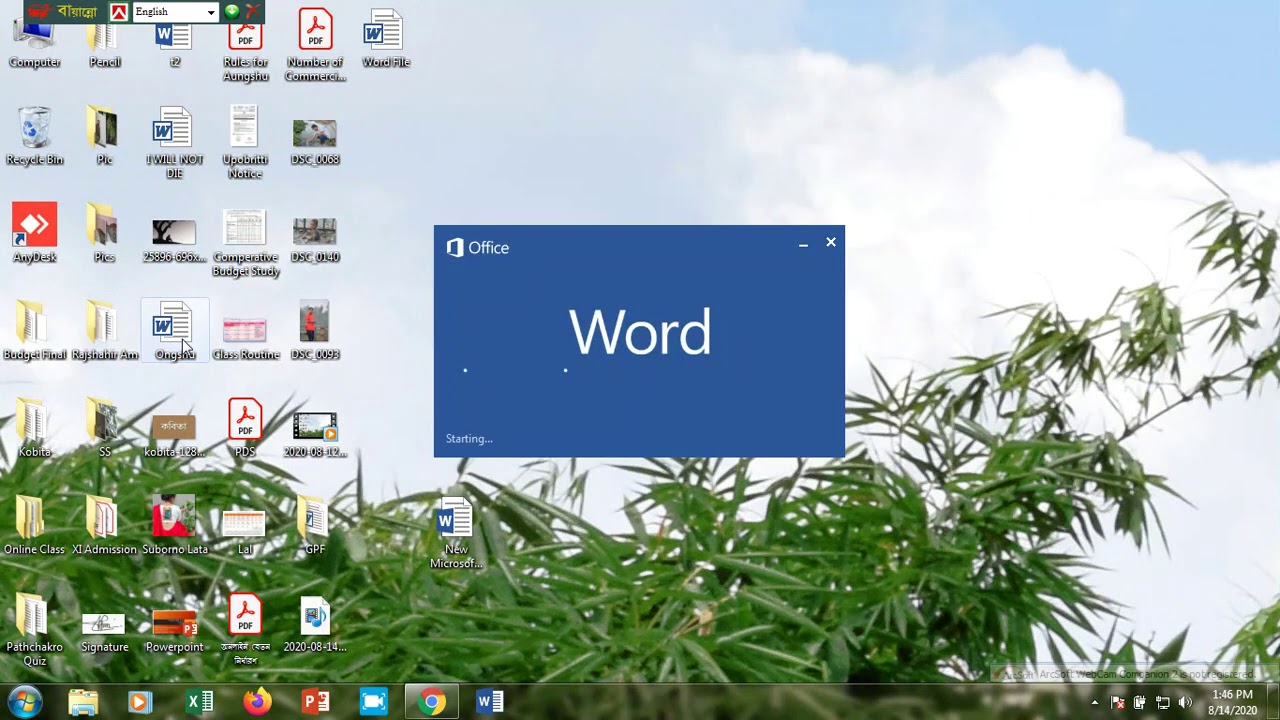Open Action Center flag icon
Screen dimensions: 1280x720
(1118, 703)
